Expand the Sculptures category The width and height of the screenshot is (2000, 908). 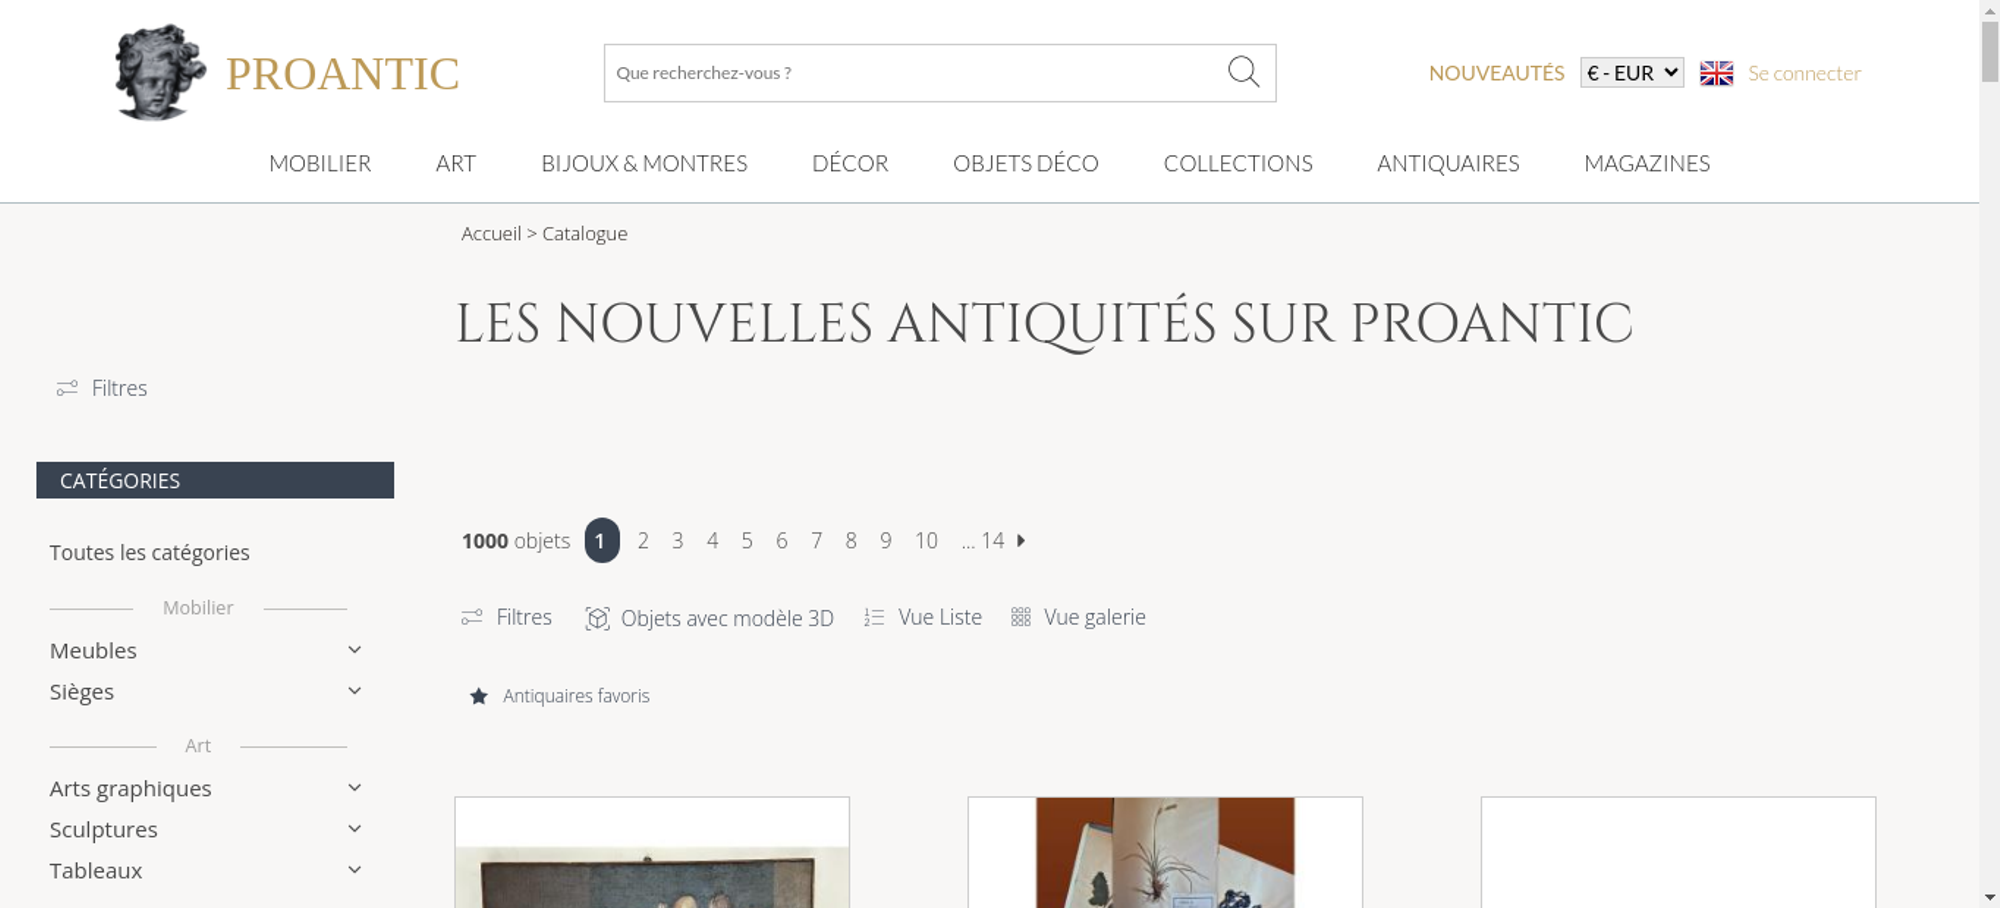coord(206,830)
